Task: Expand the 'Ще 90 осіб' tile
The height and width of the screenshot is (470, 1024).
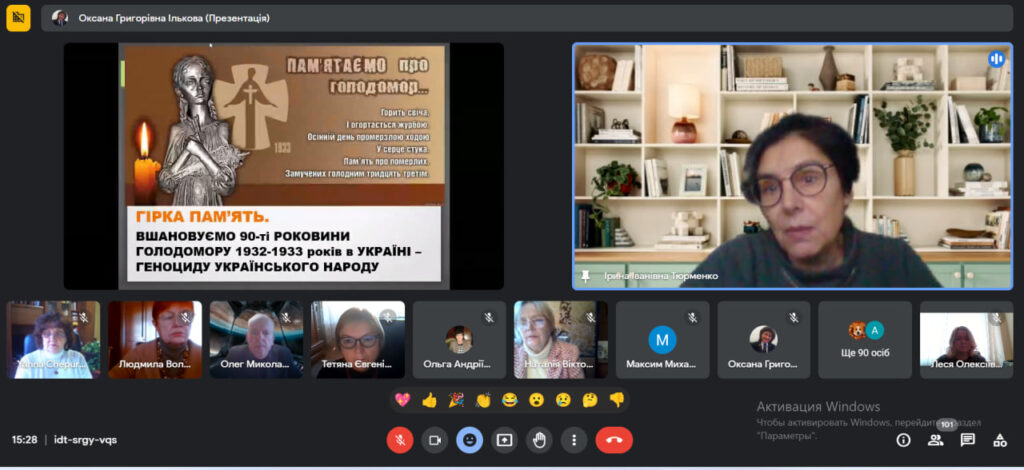Action: 865,340
